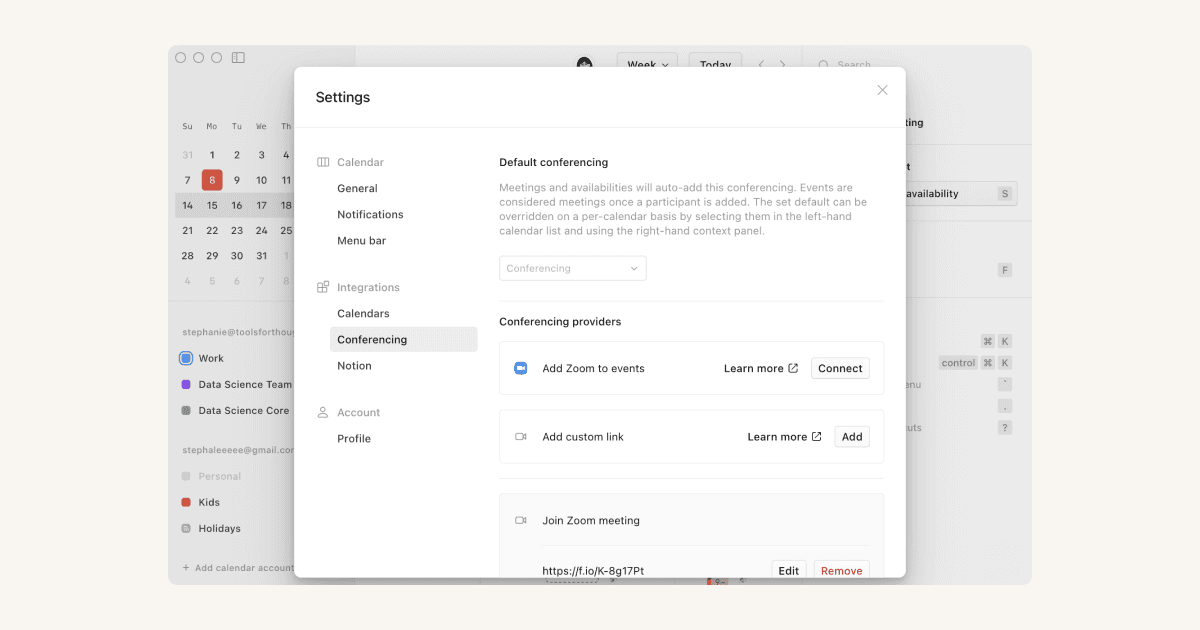
Task: Connect Zoom to events
Action: pos(840,368)
